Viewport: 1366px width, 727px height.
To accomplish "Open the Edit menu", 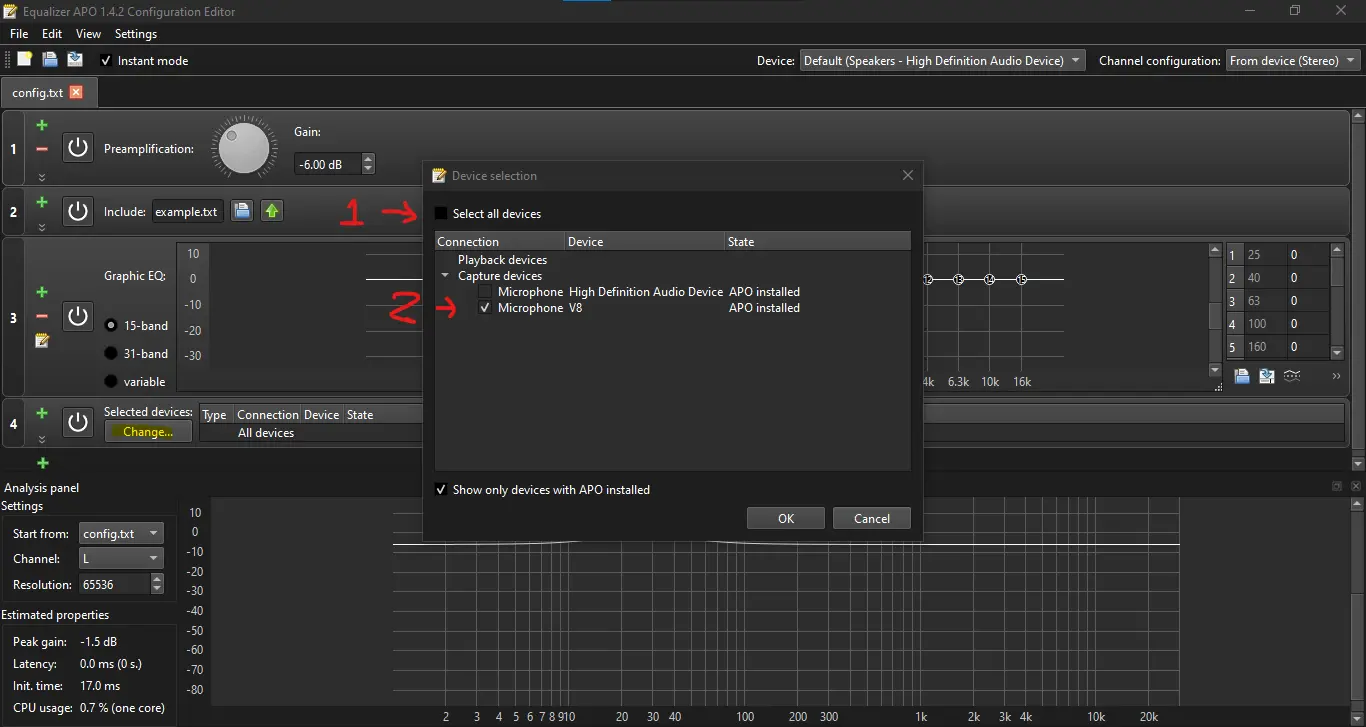I will pyautogui.click(x=52, y=34).
